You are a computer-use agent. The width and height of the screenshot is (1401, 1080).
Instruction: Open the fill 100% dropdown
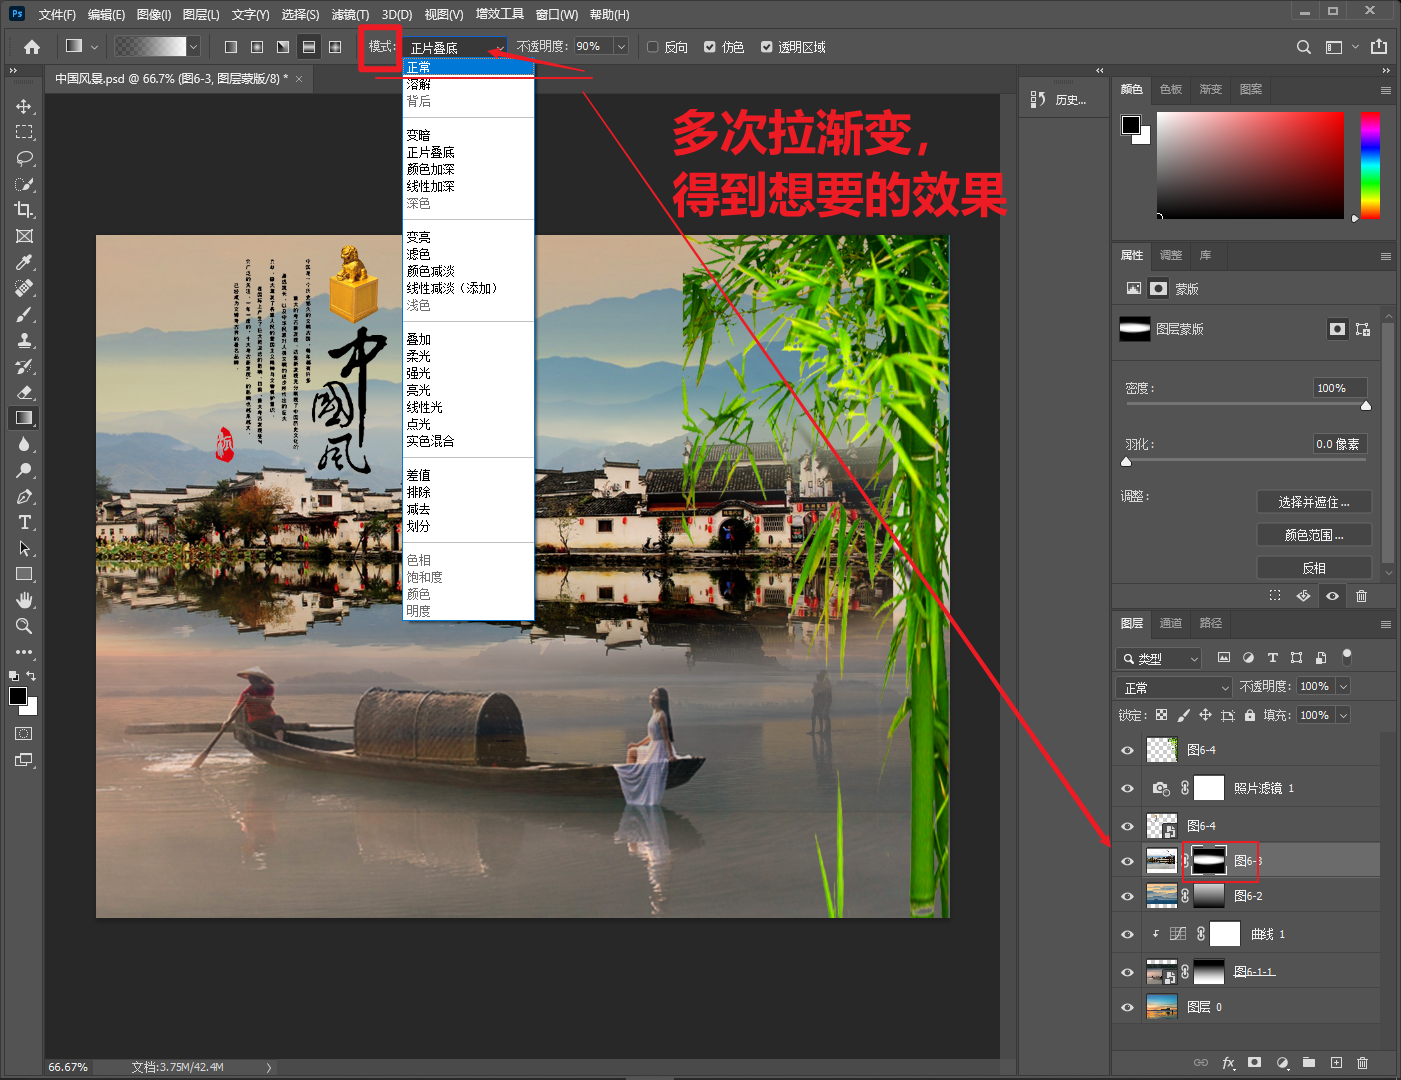pos(1343,715)
